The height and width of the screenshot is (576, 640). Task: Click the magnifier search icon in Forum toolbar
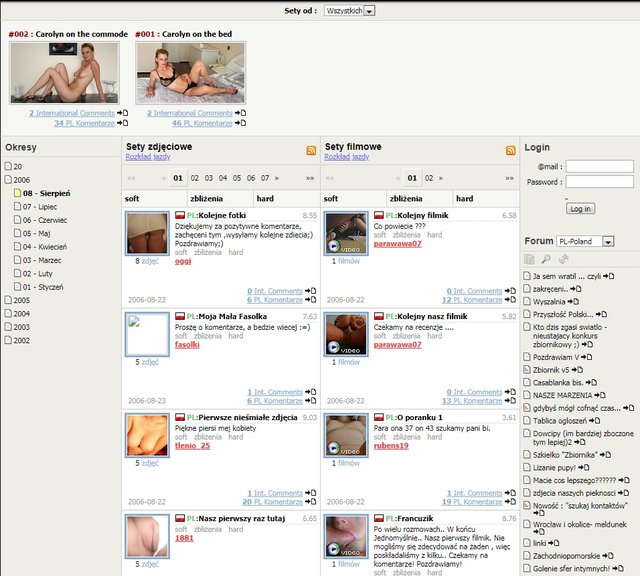coord(546,259)
